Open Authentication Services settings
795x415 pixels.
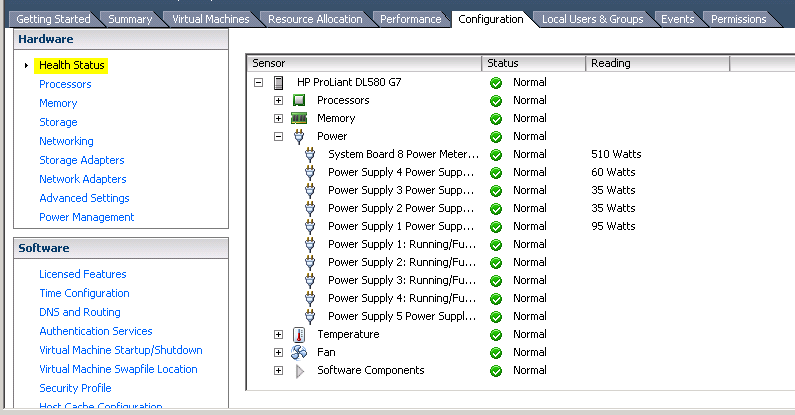pyautogui.click(x=96, y=331)
